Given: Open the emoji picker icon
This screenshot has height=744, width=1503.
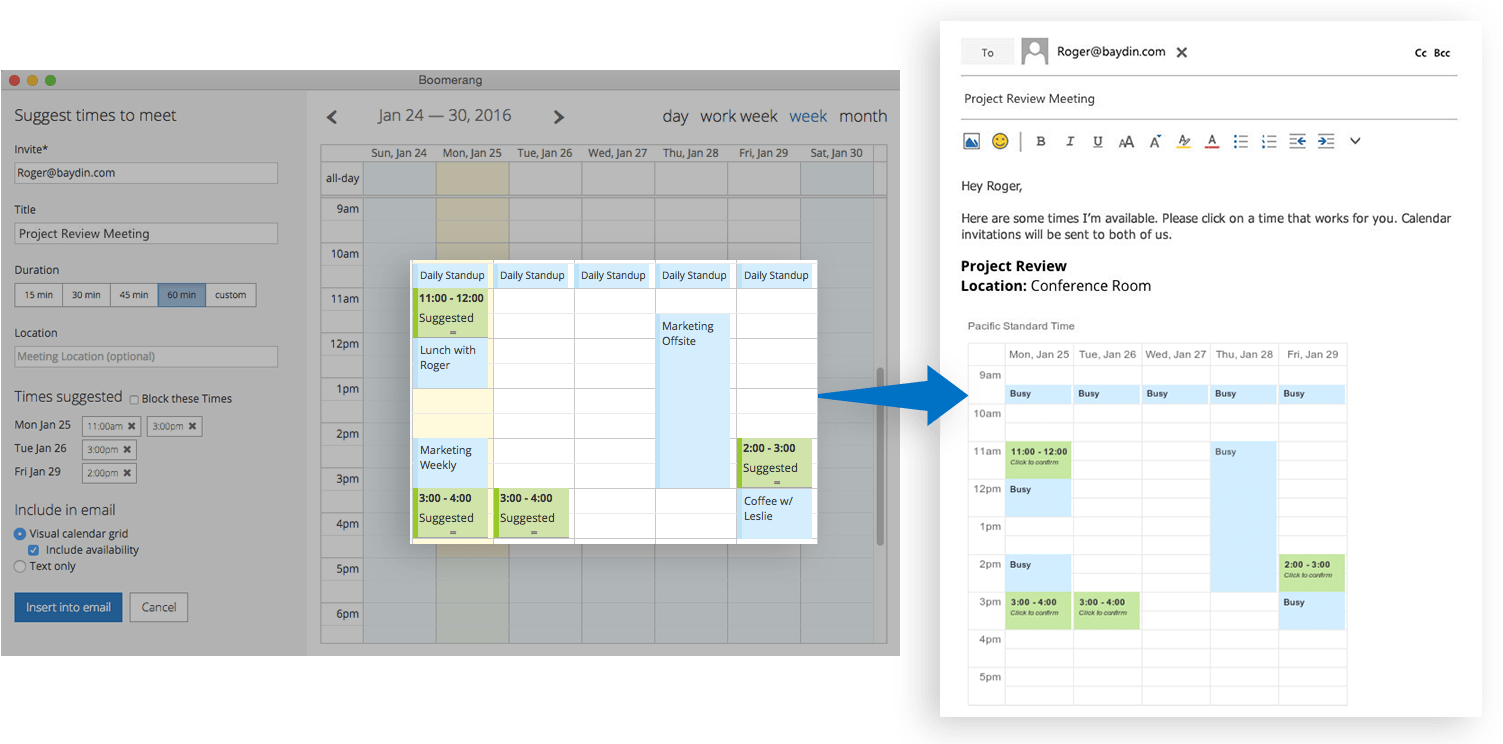Looking at the screenshot, I should tap(1000, 141).
